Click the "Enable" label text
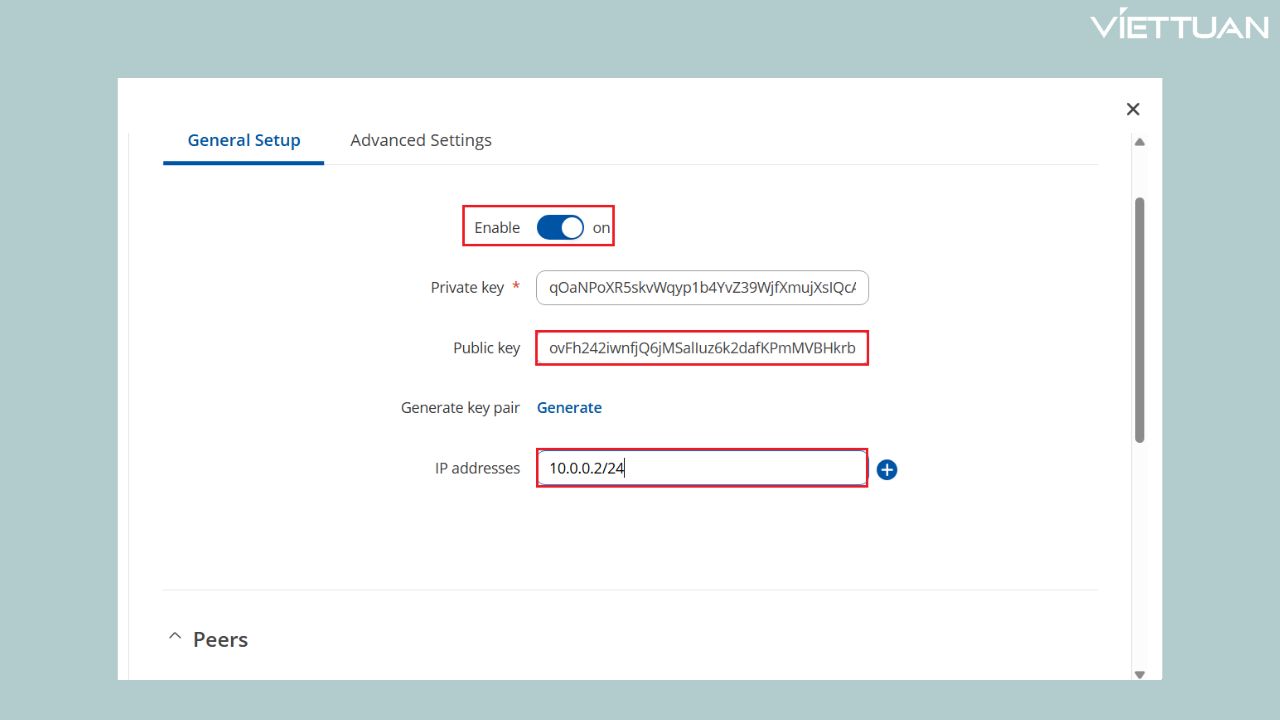This screenshot has height=720, width=1280. point(497,228)
